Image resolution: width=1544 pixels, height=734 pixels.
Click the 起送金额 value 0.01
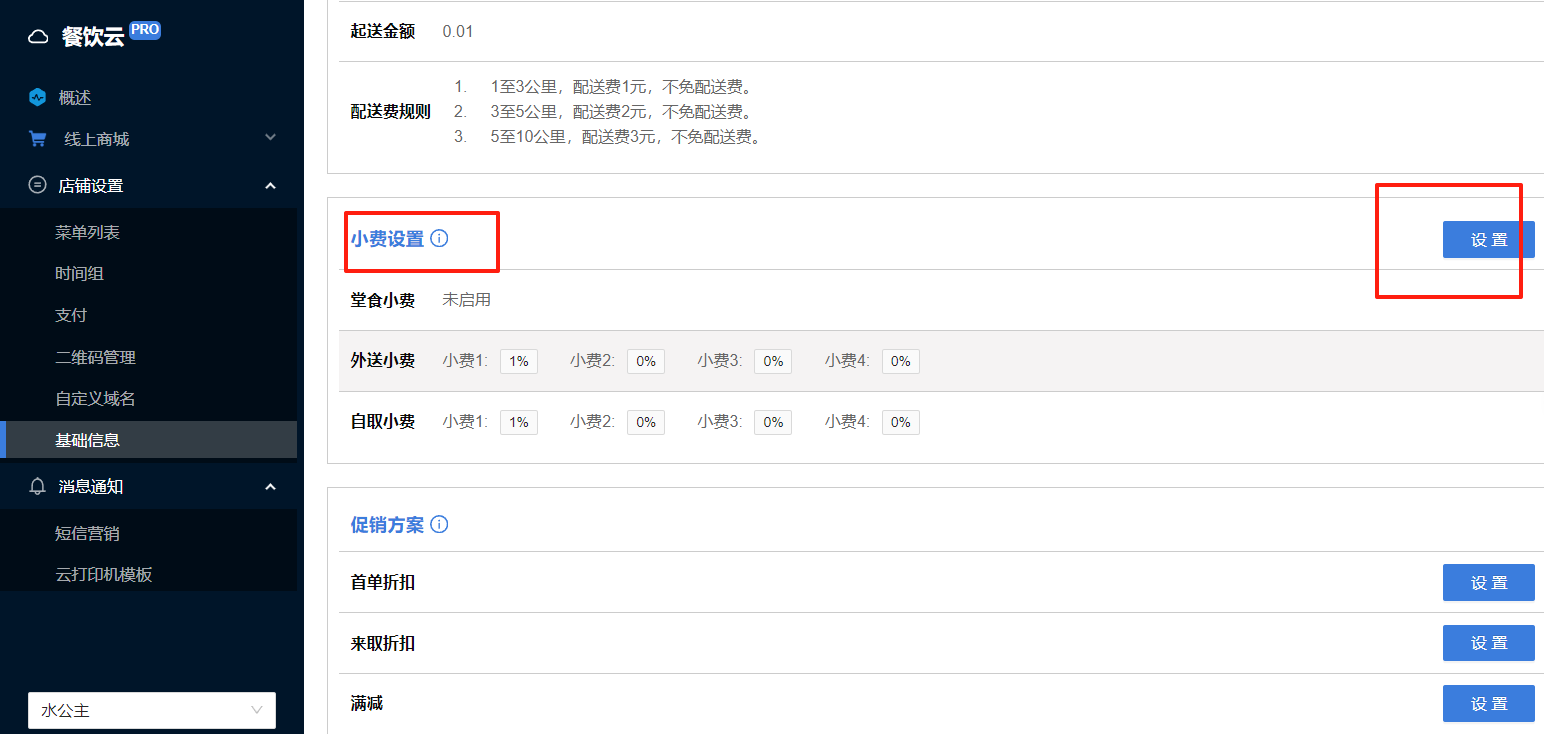[458, 31]
